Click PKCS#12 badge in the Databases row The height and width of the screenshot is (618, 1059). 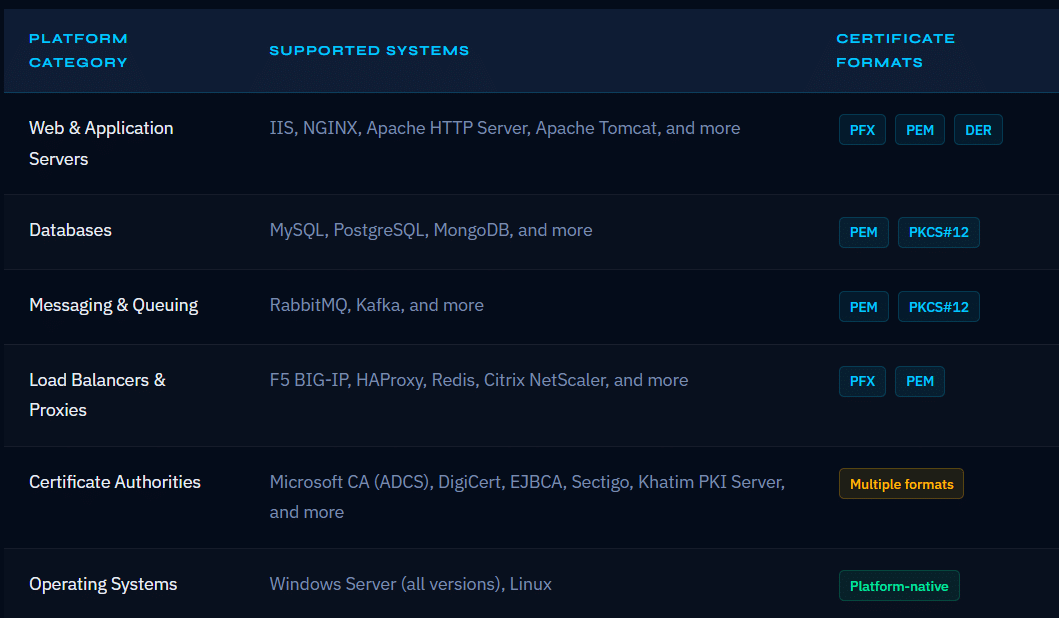(939, 232)
